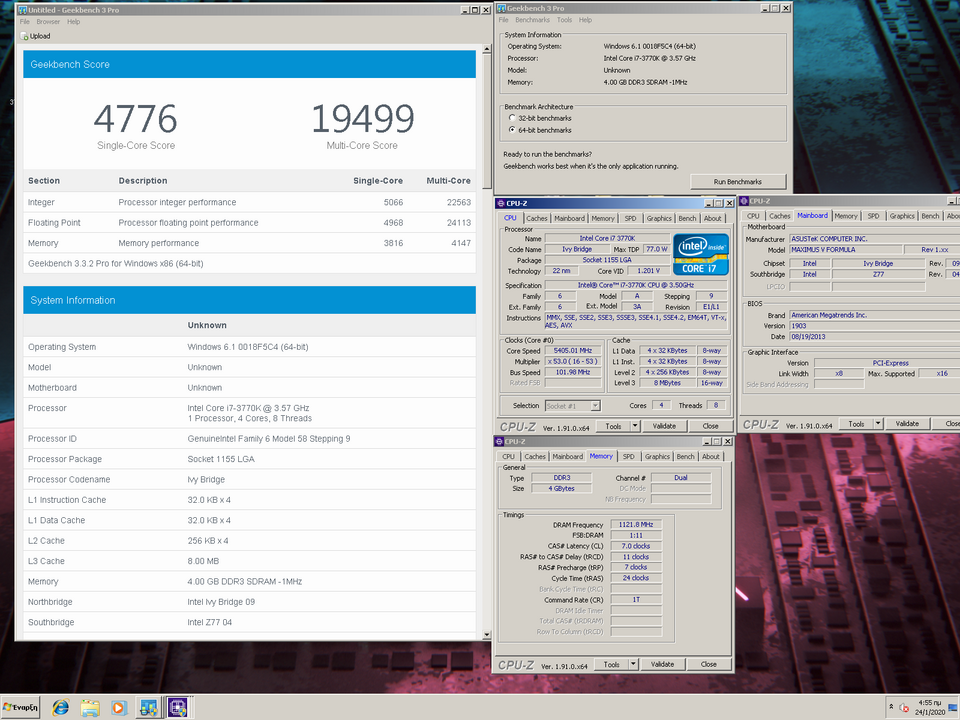Open File menu in the Untitled results window
960x720 pixels.
tap(24, 21)
